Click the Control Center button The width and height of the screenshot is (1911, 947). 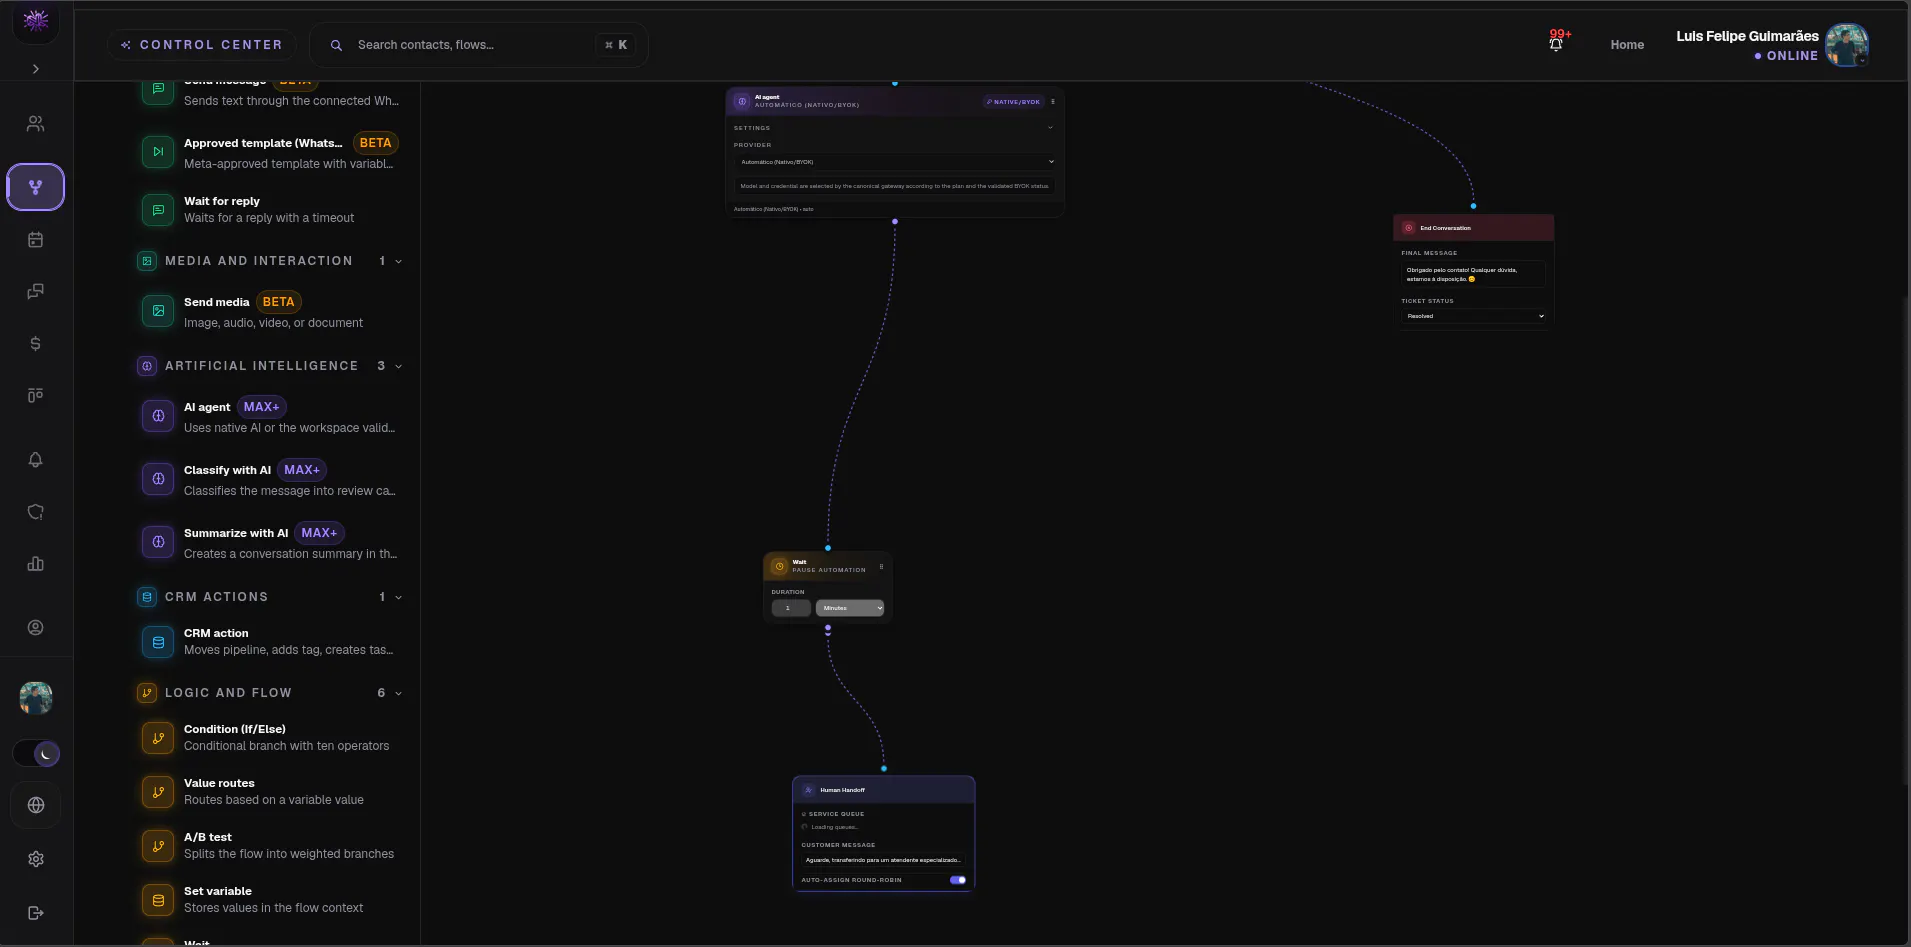click(x=201, y=45)
